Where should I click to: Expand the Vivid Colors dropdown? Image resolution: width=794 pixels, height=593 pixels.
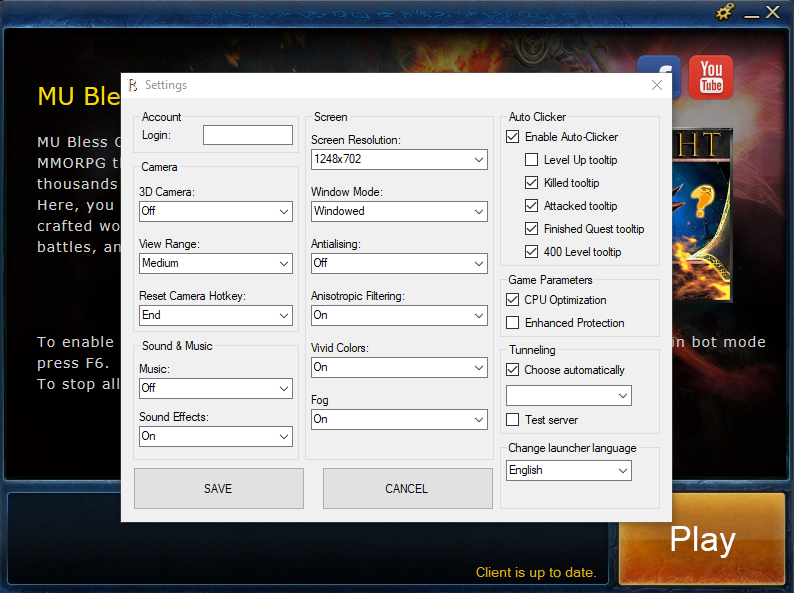click(x=399, y=368)
